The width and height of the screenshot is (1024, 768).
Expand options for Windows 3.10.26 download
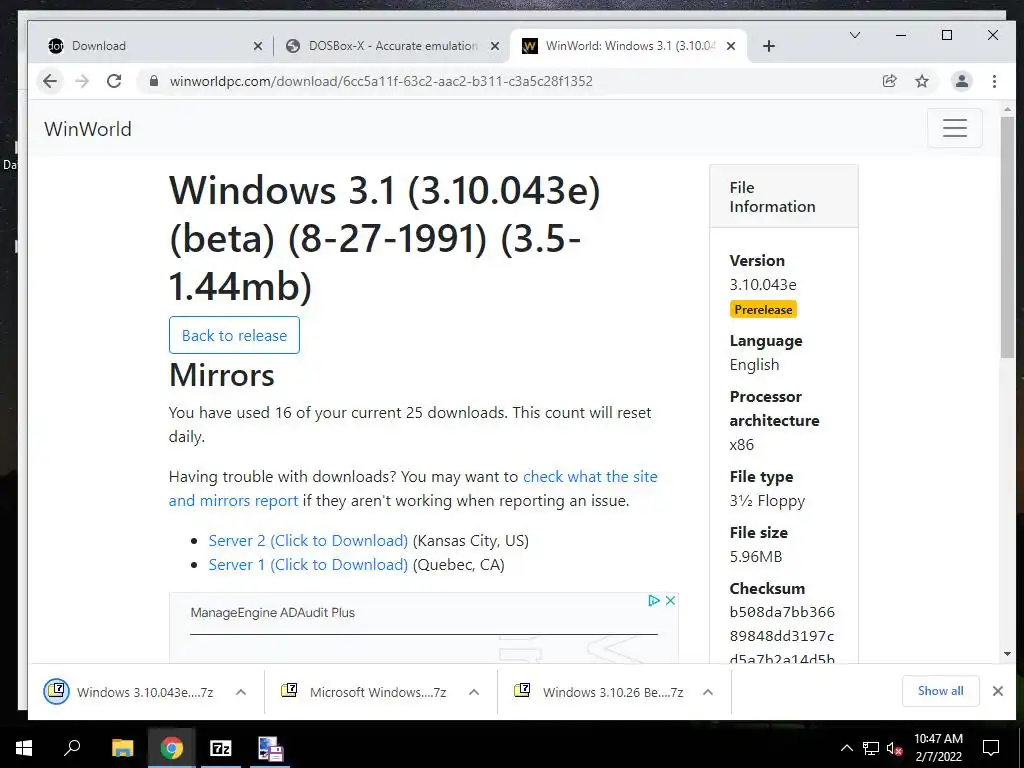coord(708,692)
